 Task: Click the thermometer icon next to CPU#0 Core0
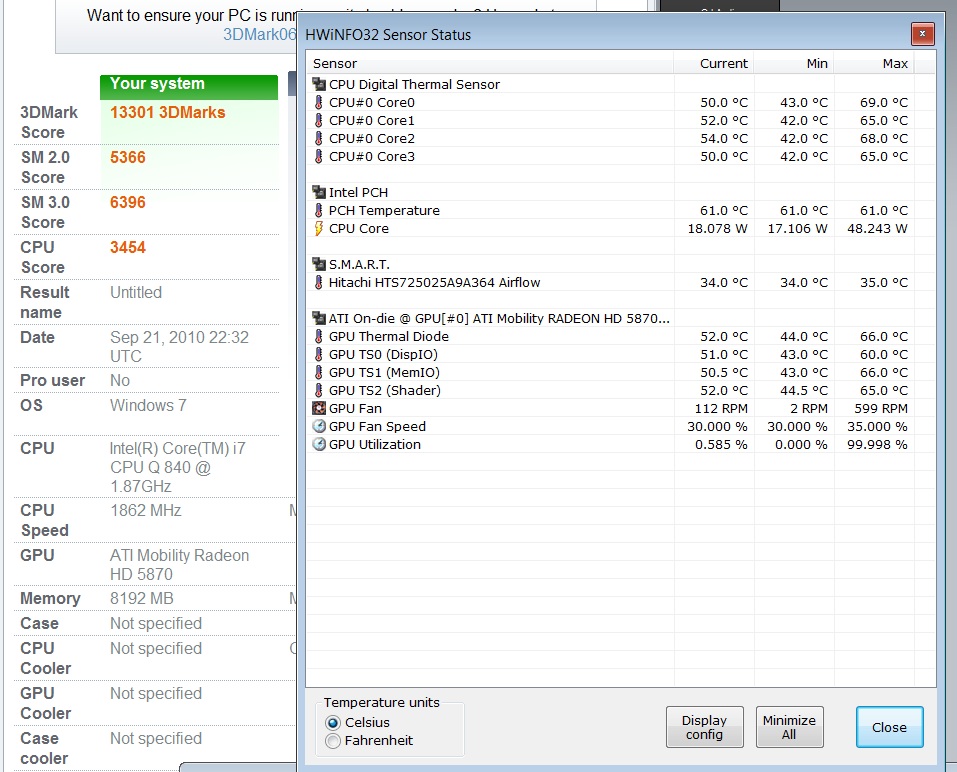[x=319, y=103]
